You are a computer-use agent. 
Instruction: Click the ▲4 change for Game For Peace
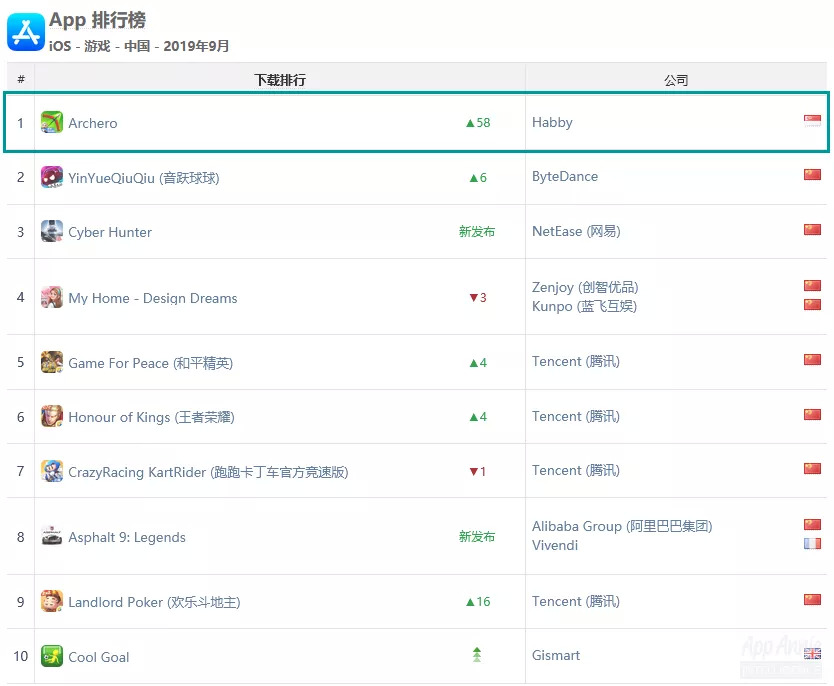[478, 363]
